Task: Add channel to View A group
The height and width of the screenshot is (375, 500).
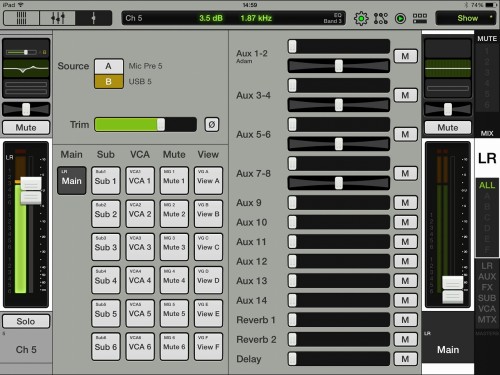Action: pos(208,181)
